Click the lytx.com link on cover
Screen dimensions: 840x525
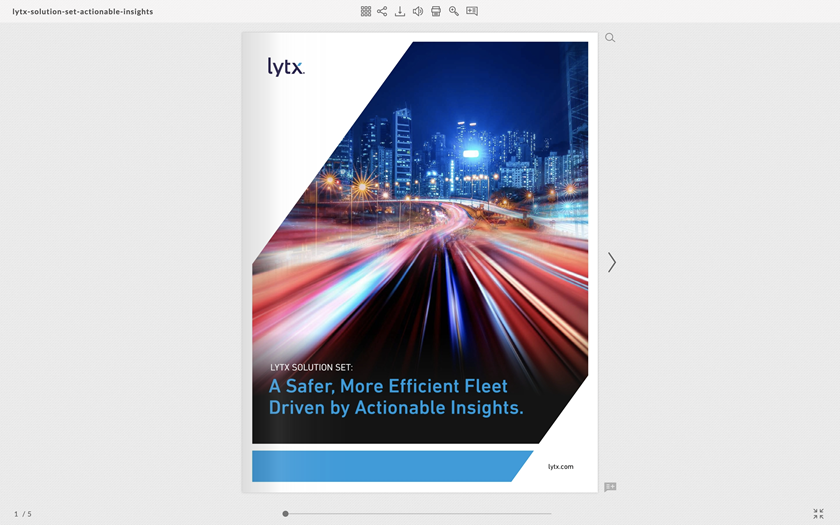tap(560, 466)
